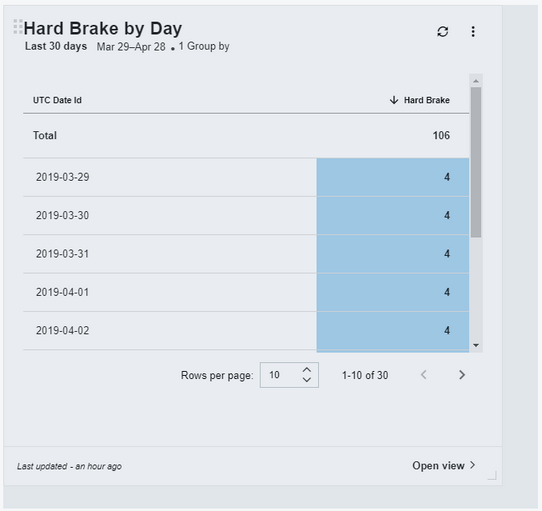
Task: Open view link at the card footer
Action: [x=444, y=465]
